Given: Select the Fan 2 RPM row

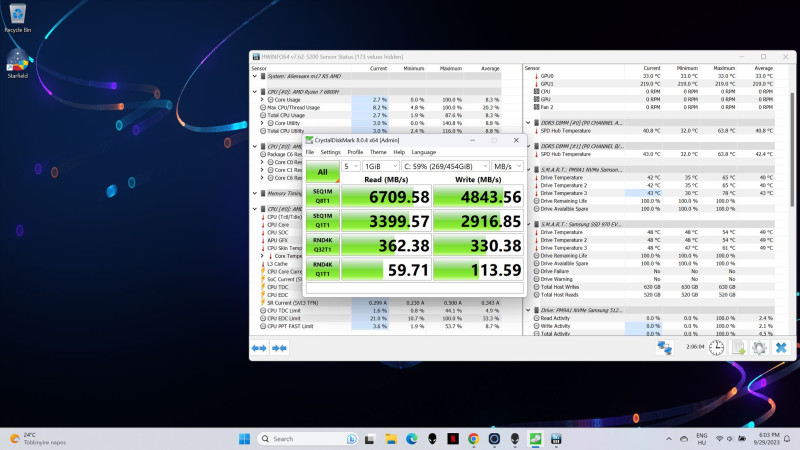Looking at the screenshot, I should click(654, 107).
